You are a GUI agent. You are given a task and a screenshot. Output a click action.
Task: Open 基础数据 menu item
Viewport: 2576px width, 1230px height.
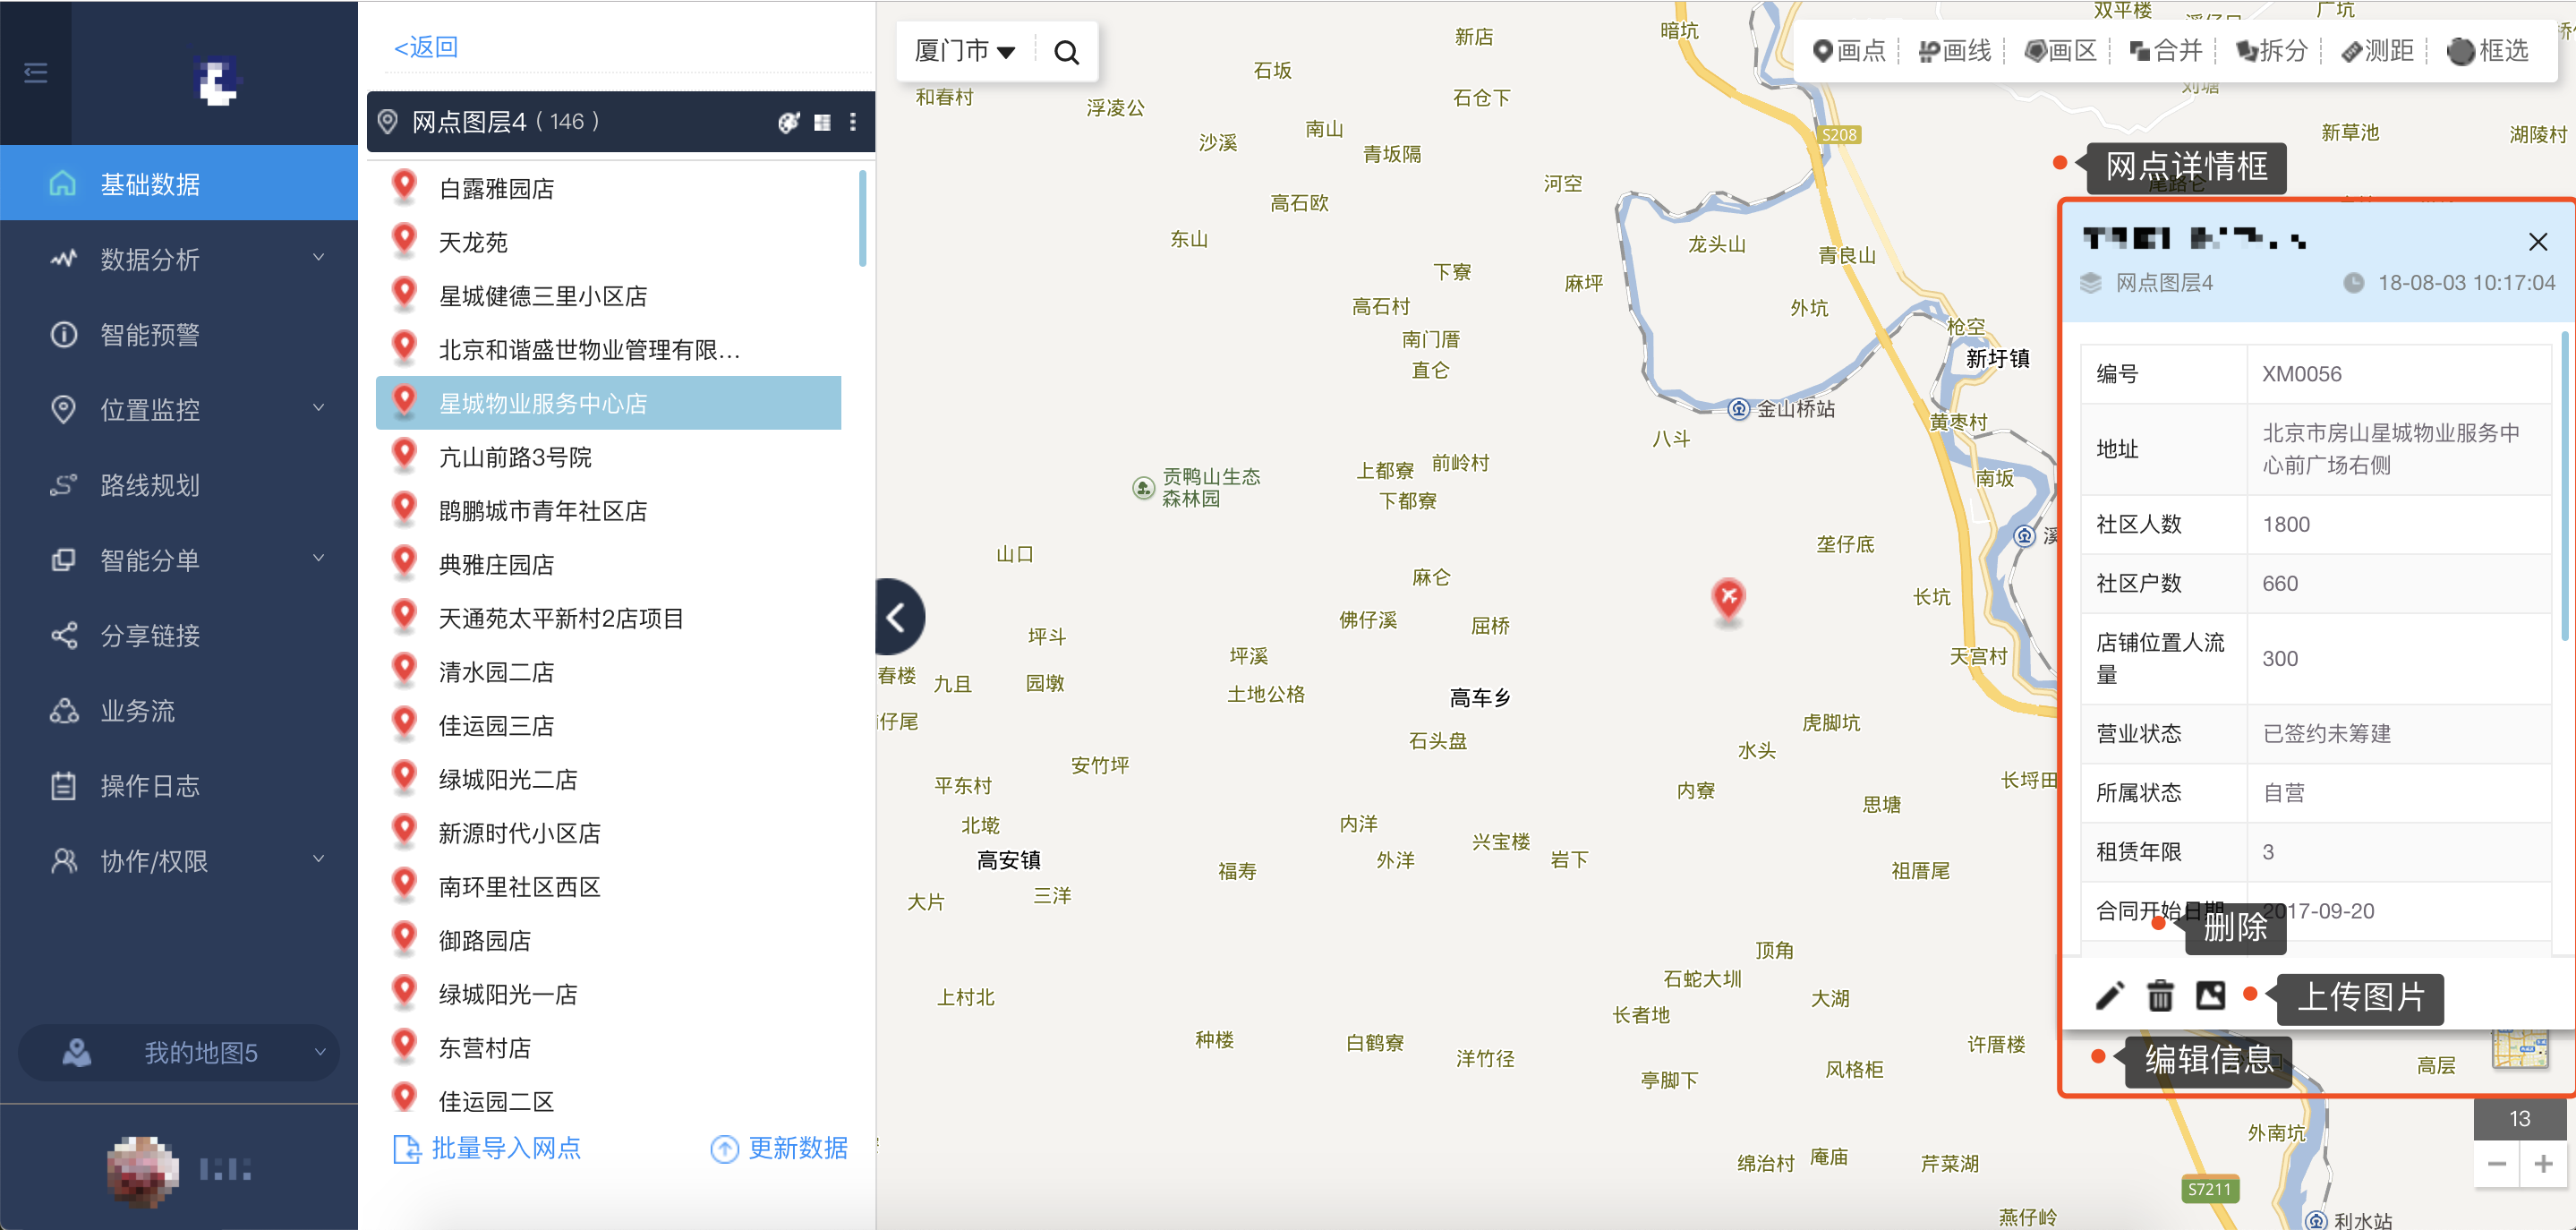coord(179,184)
